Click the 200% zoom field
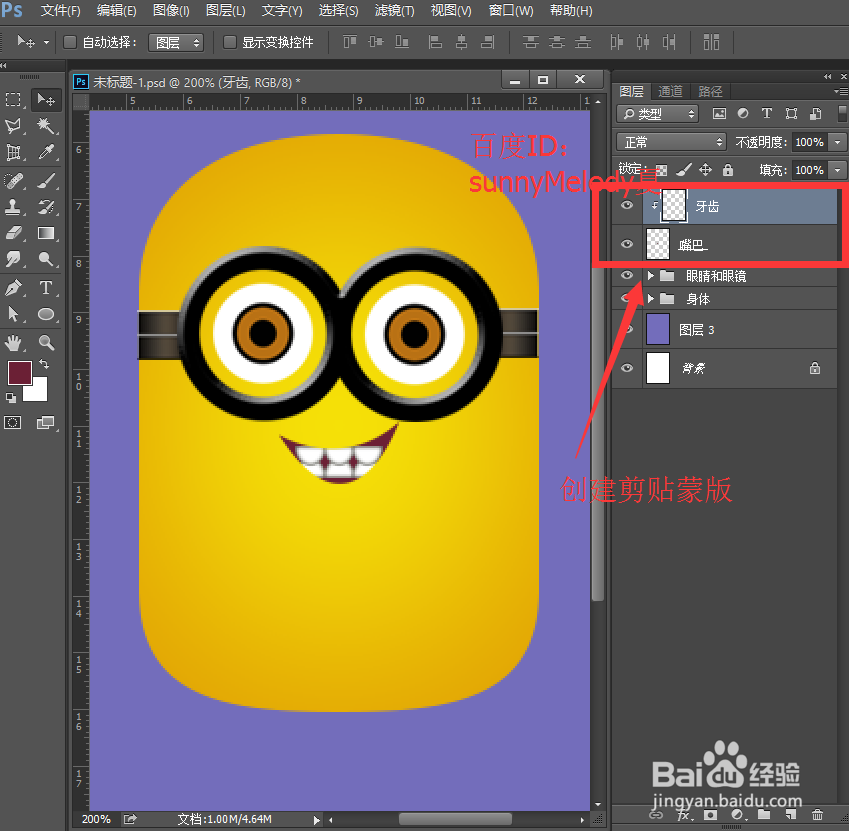Image resolution: width=849 pixels, height=831 pixels. point(96,819)
